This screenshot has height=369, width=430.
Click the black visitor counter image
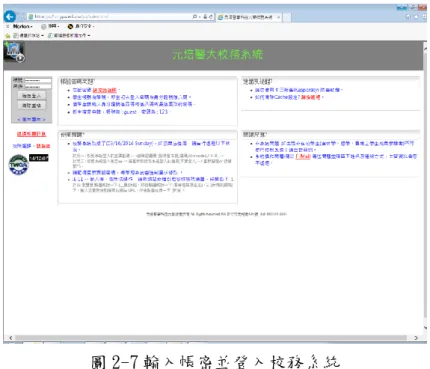click(x=39, y=158)
